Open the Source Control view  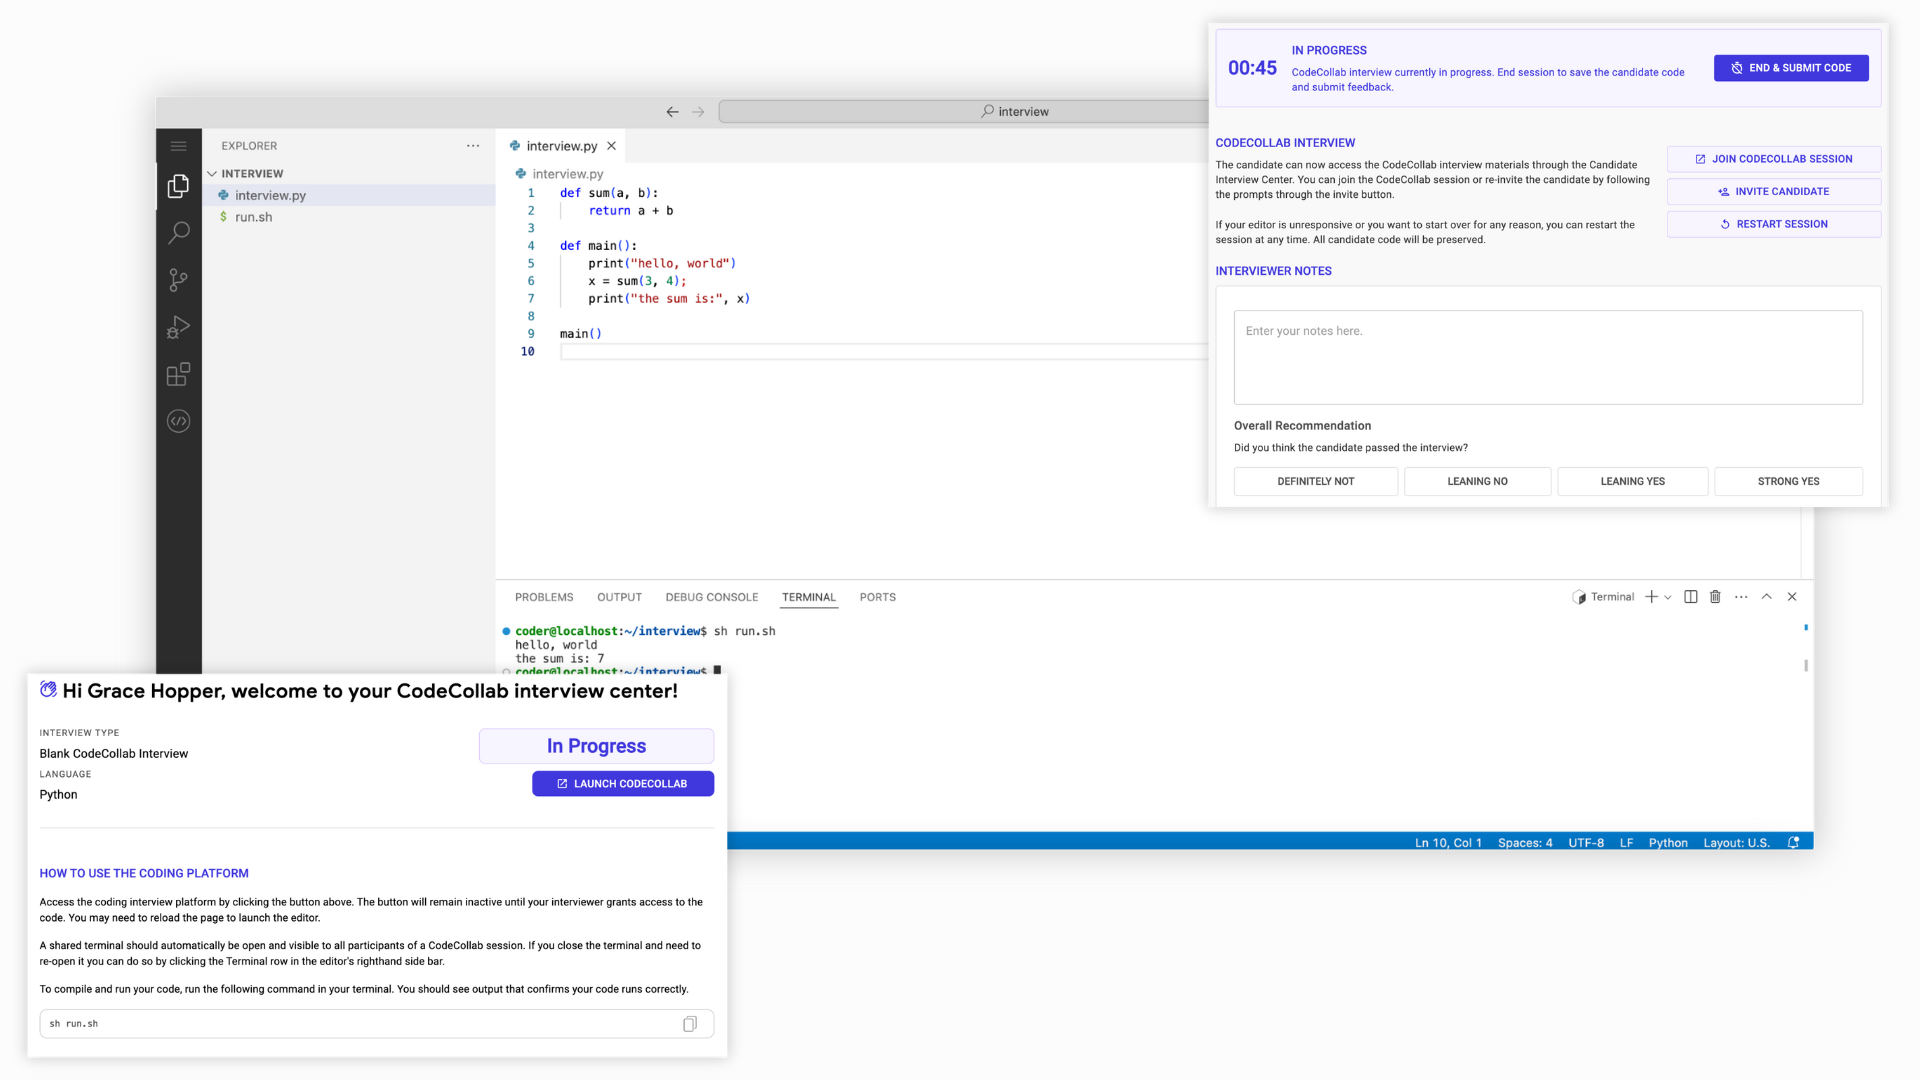tap(179, 279)
